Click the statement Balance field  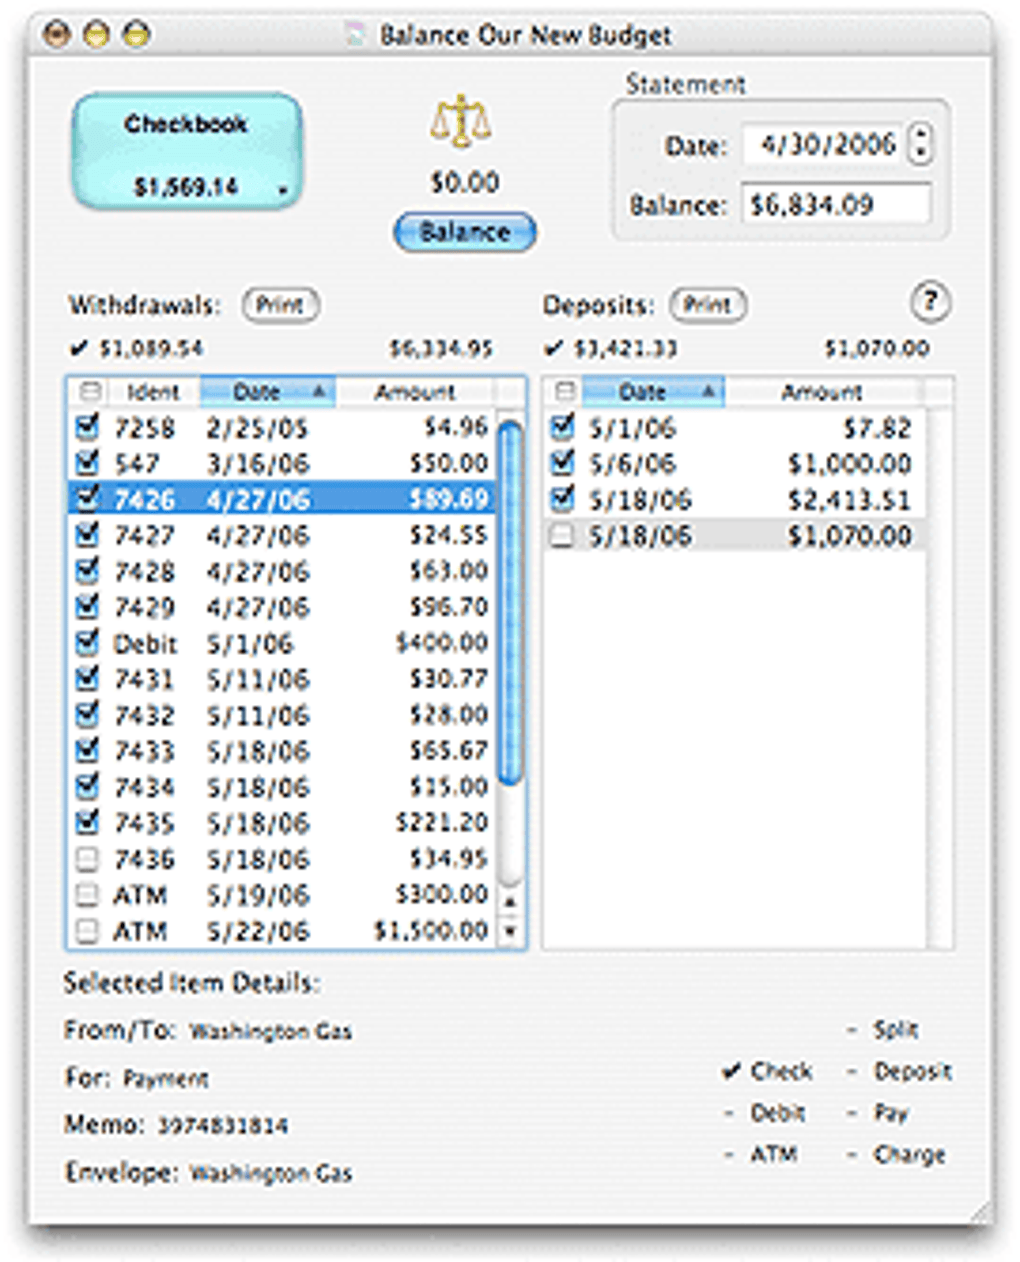[x=836, y=205]
